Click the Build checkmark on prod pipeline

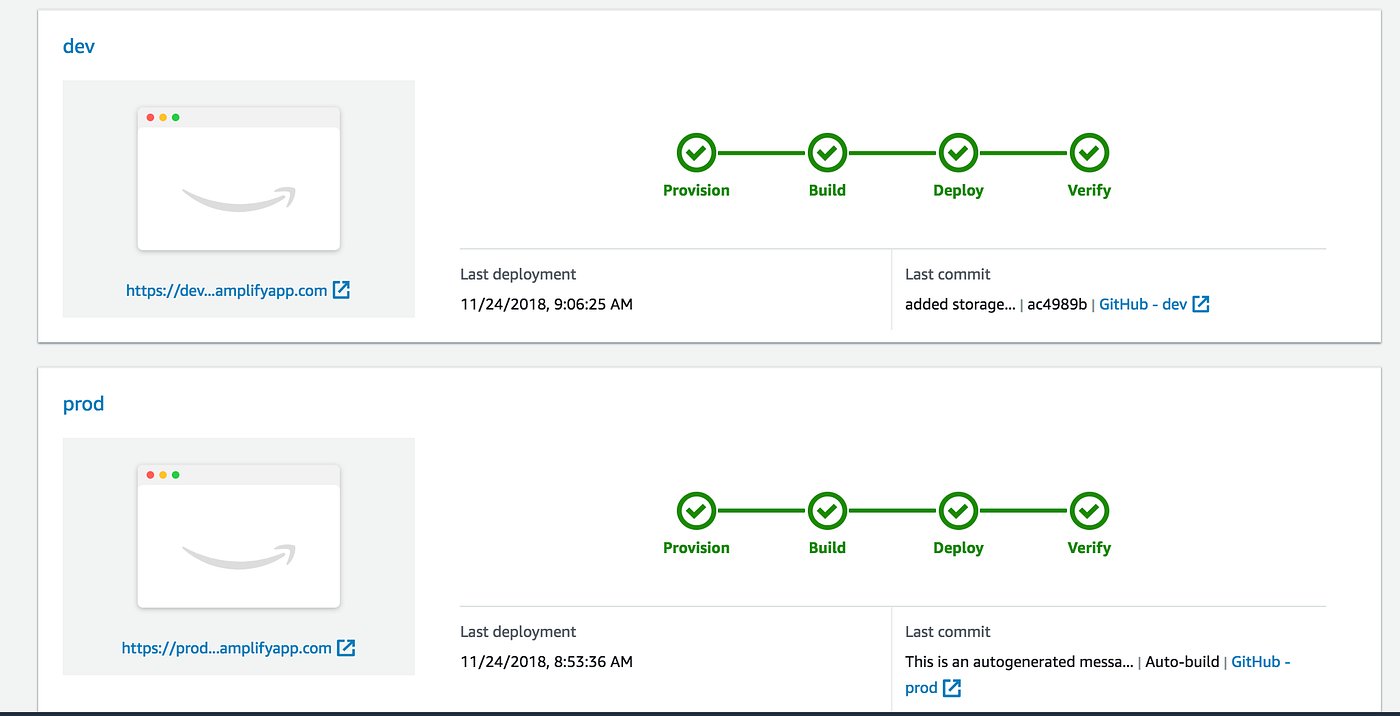point(827,510)
